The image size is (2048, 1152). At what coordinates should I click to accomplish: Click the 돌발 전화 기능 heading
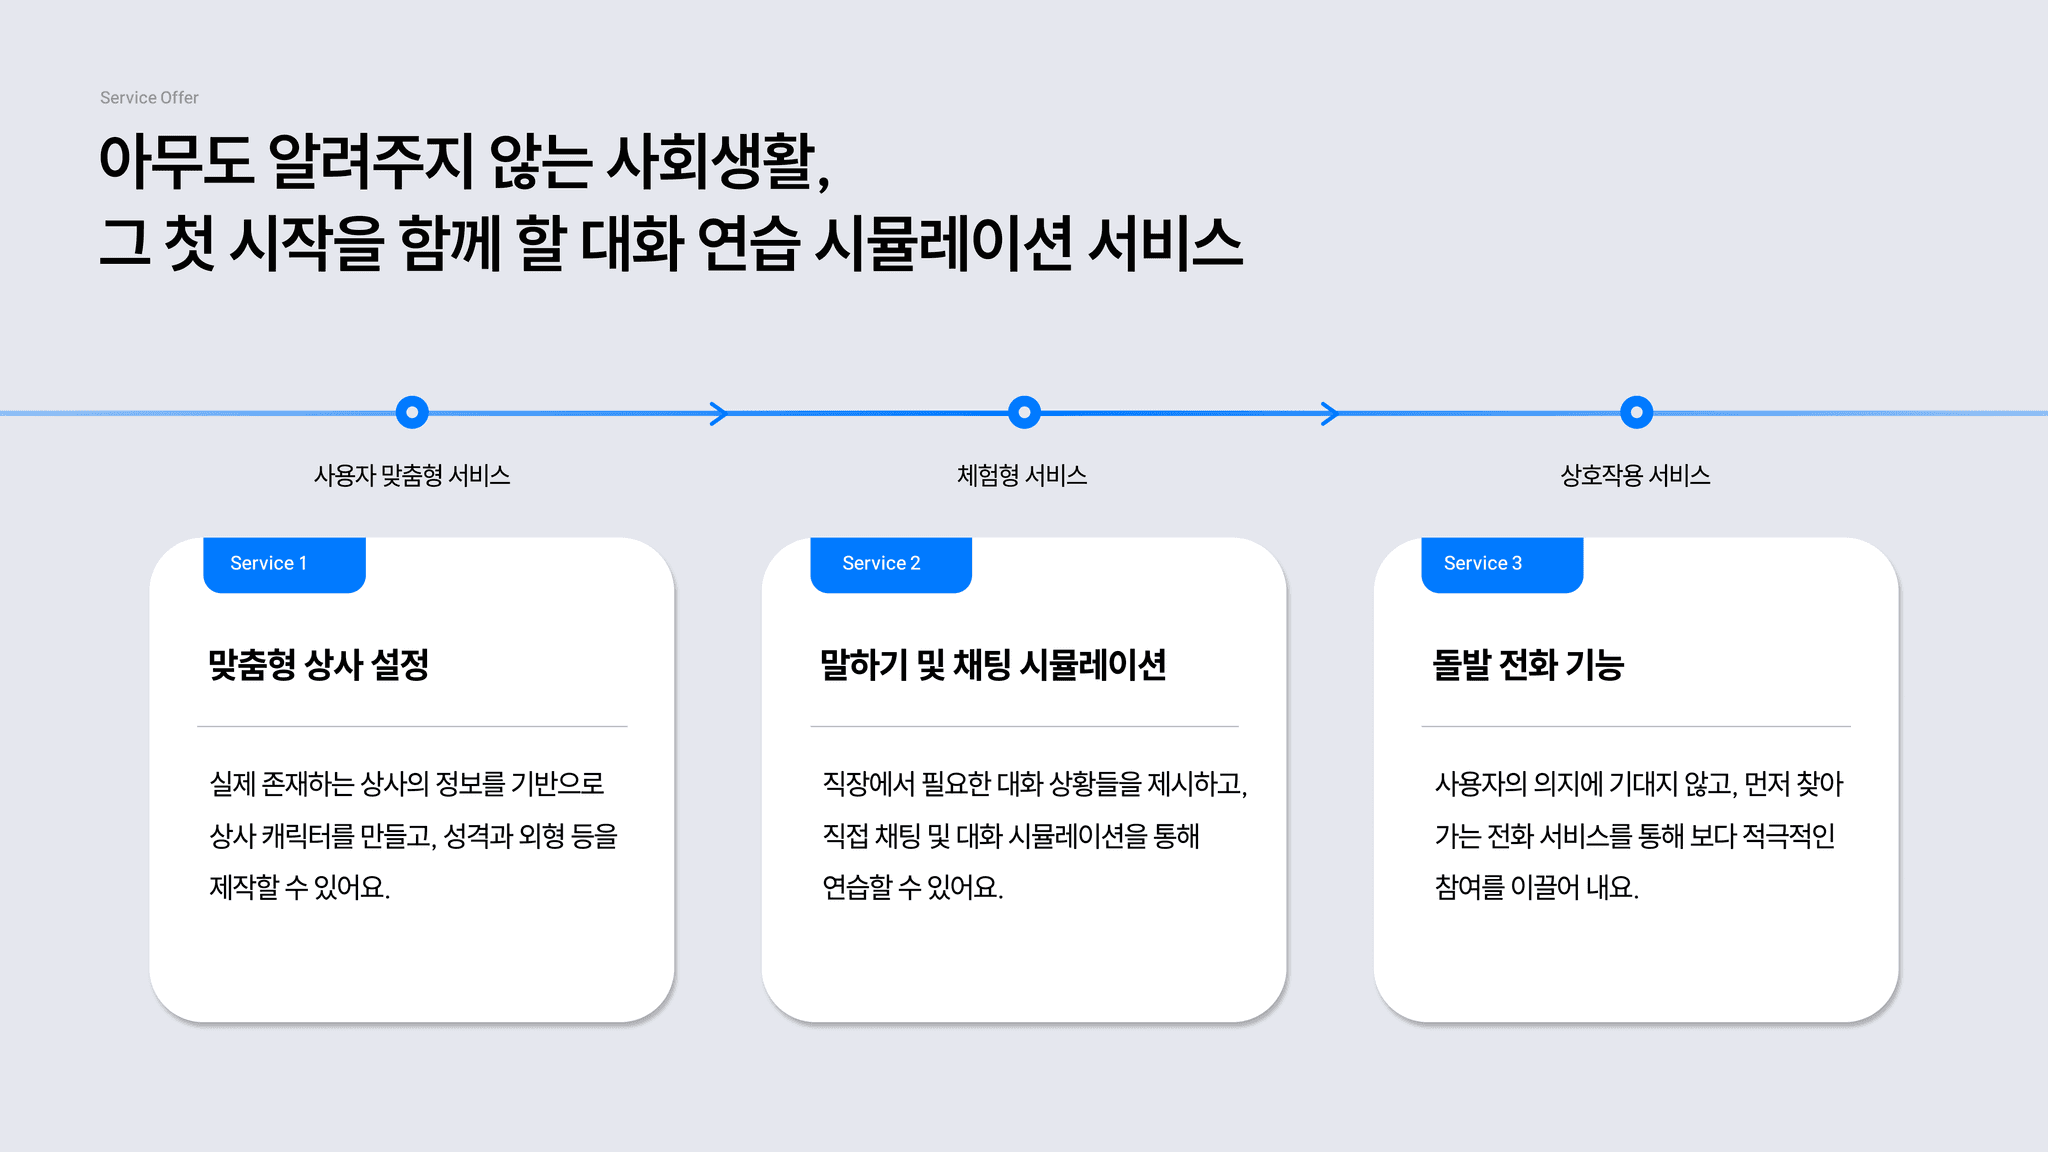point(1528,665)
